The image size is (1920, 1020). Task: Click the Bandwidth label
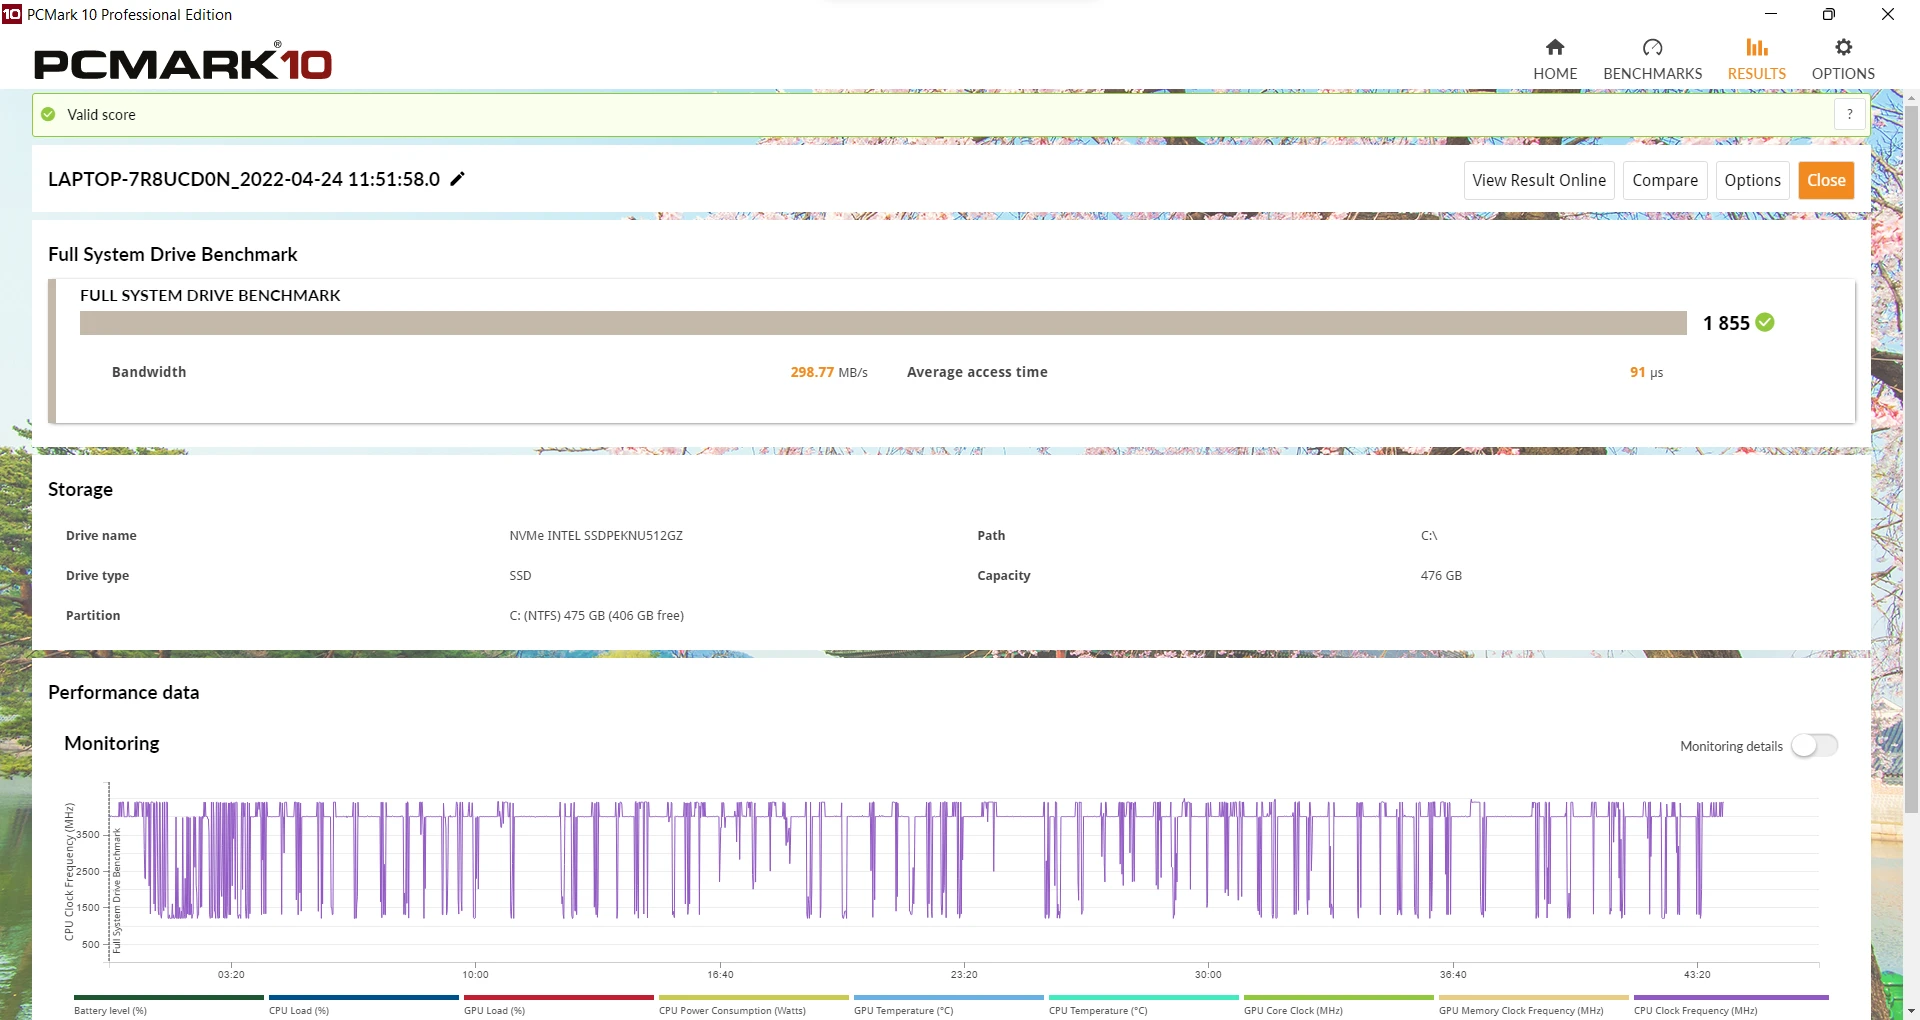pos(149,372)
